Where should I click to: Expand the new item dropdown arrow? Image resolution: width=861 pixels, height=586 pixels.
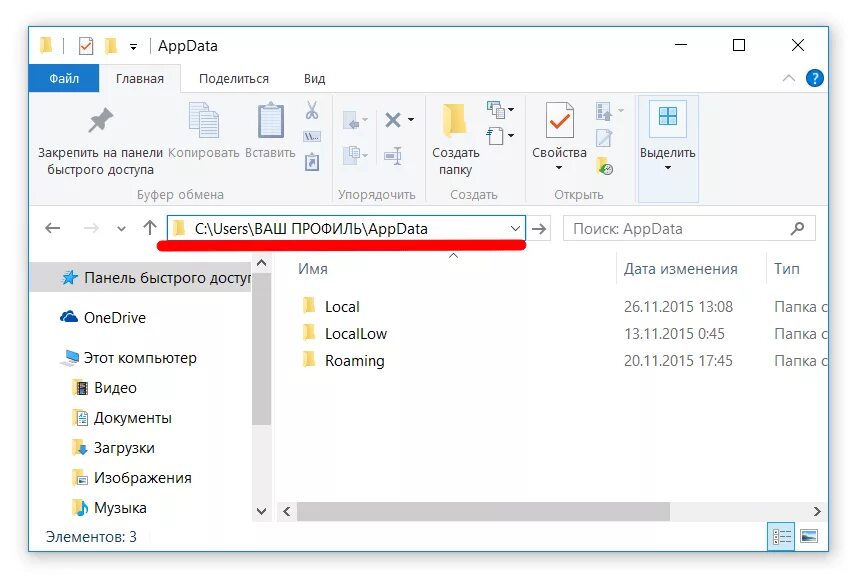coord(511,110)
